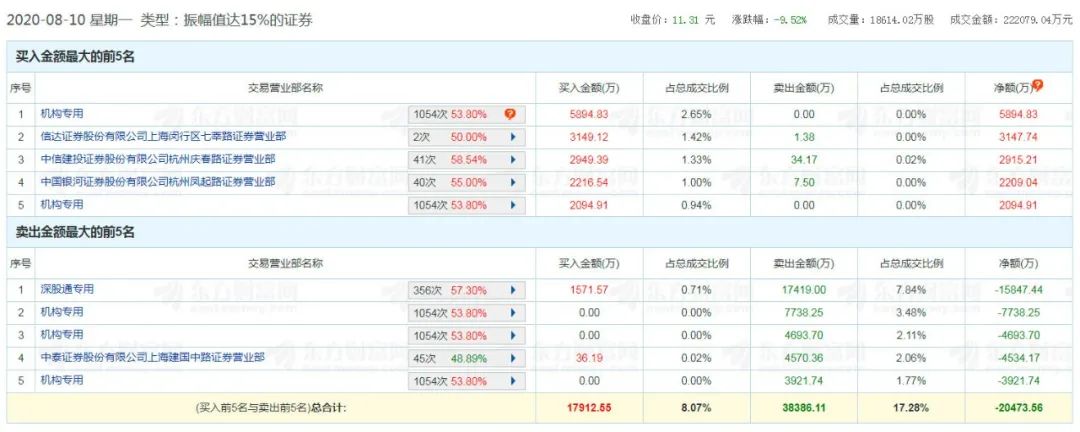Click the 45次 48.89% listing stats button
This screenshot has width=1080, height=432.
click(x=466, y=358)
